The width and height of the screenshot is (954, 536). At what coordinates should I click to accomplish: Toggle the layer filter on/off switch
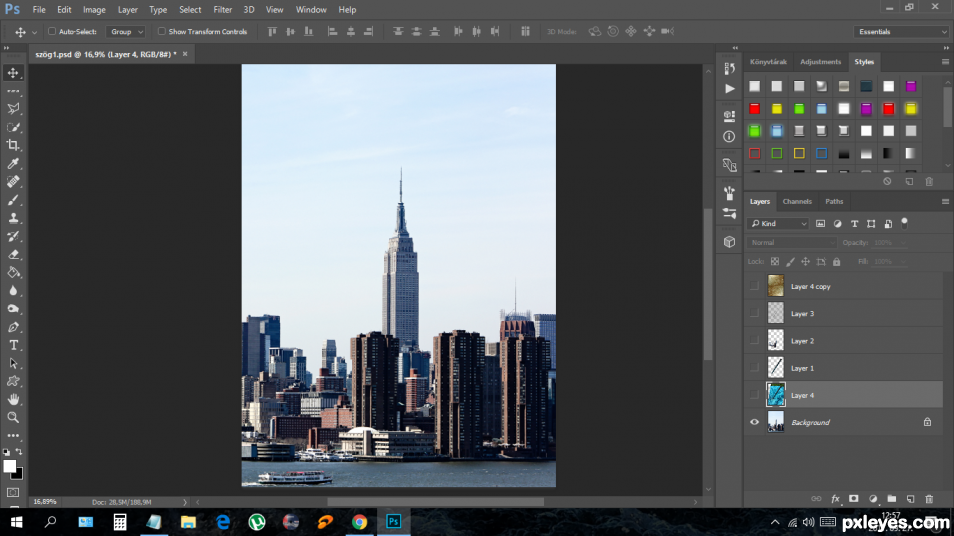[x=905, y=223]
